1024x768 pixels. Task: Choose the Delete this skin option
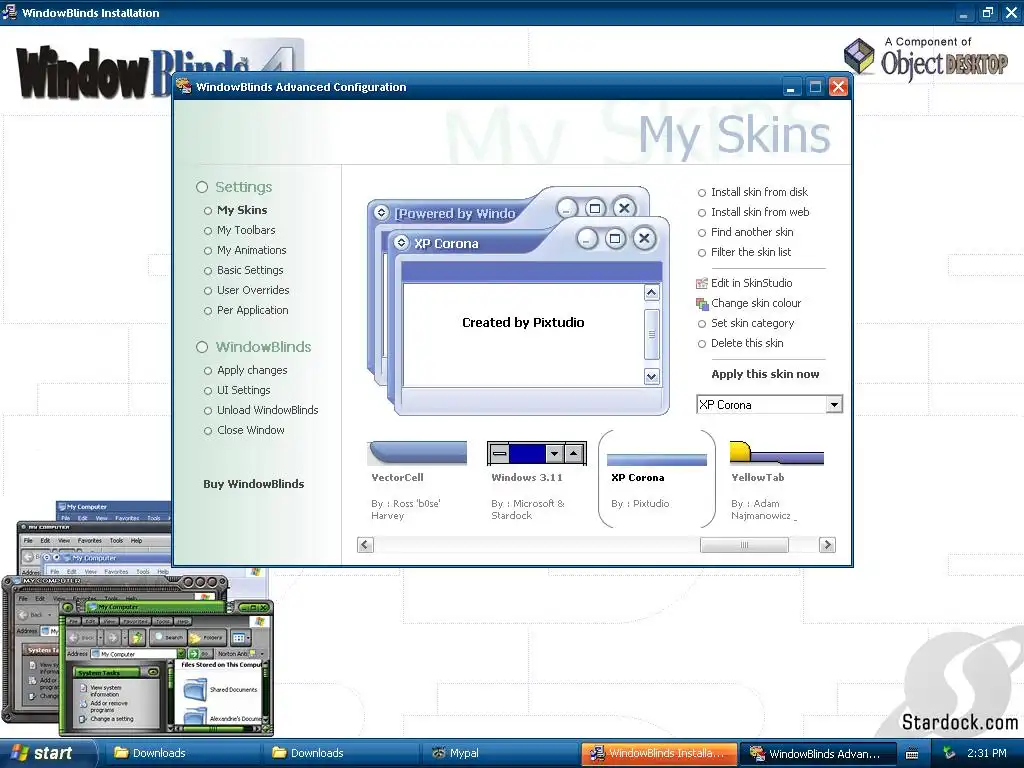[741, 344]
